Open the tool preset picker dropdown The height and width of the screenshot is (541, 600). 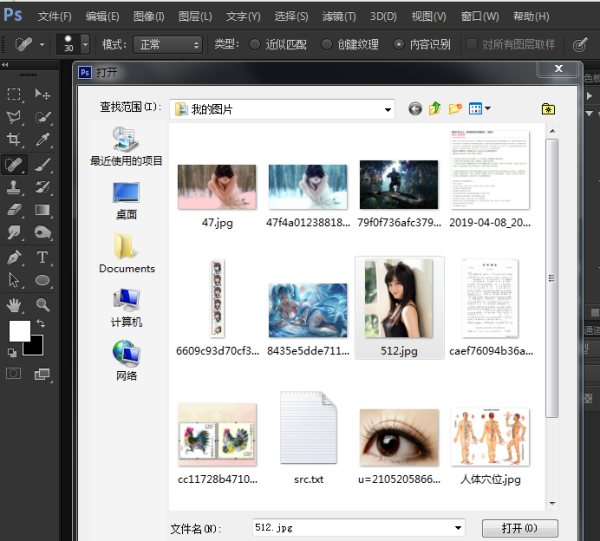(42, 44)
